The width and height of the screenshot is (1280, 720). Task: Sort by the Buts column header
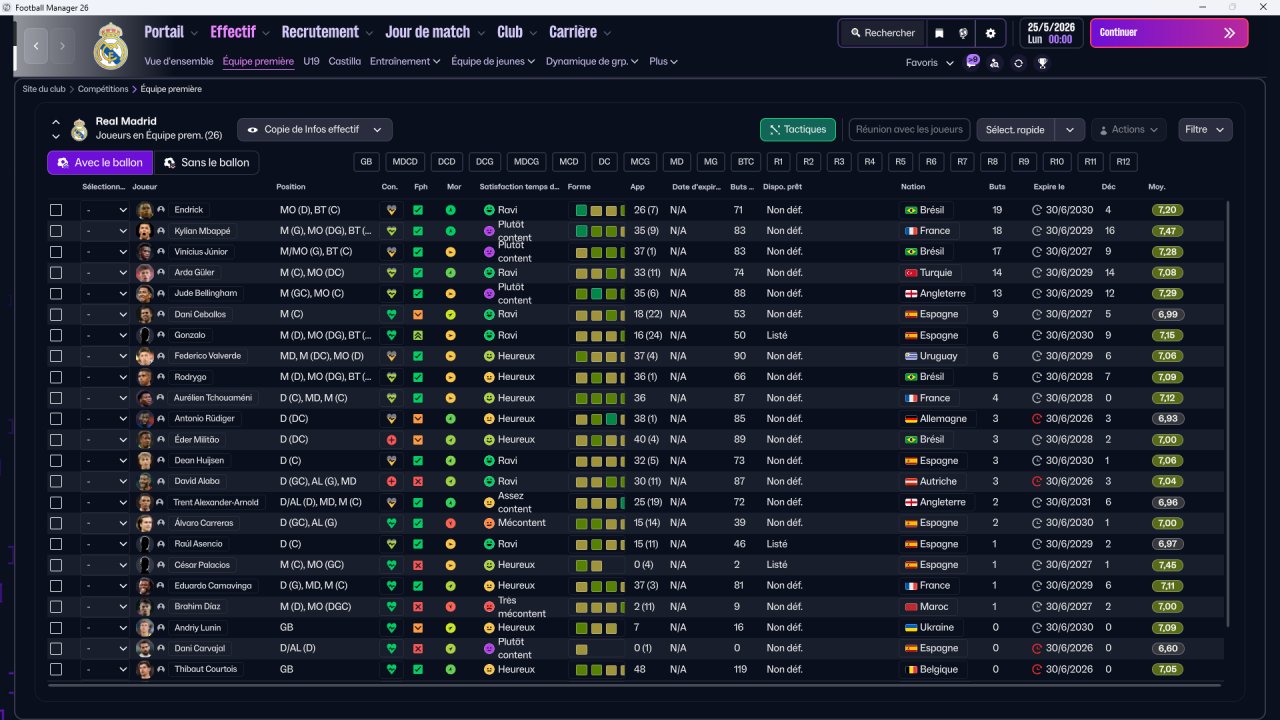[997, 187]
